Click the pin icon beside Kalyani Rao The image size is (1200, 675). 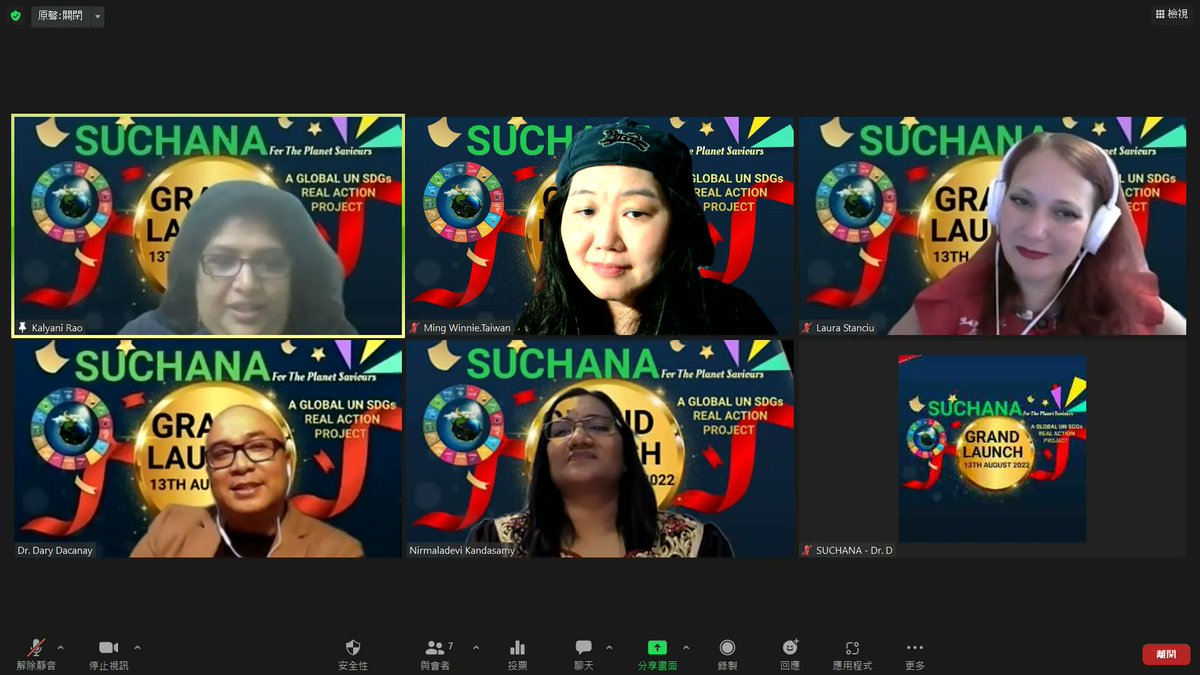click(x=22, y=327)
